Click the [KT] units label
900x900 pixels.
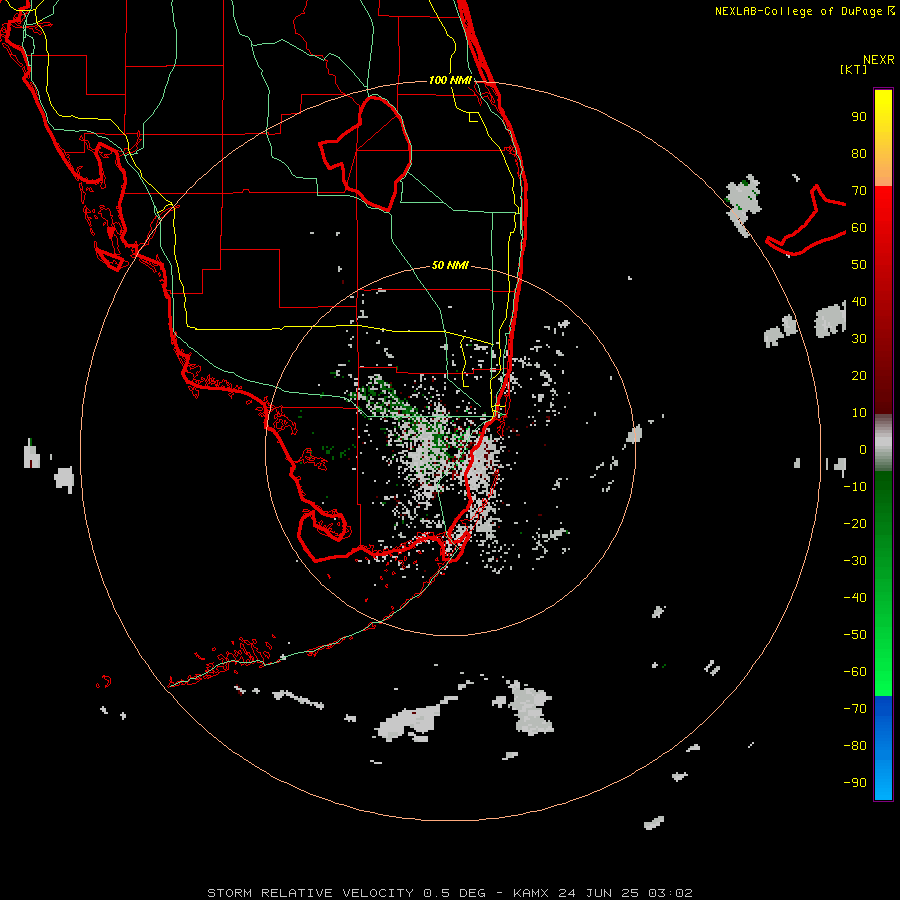point(854,69)
